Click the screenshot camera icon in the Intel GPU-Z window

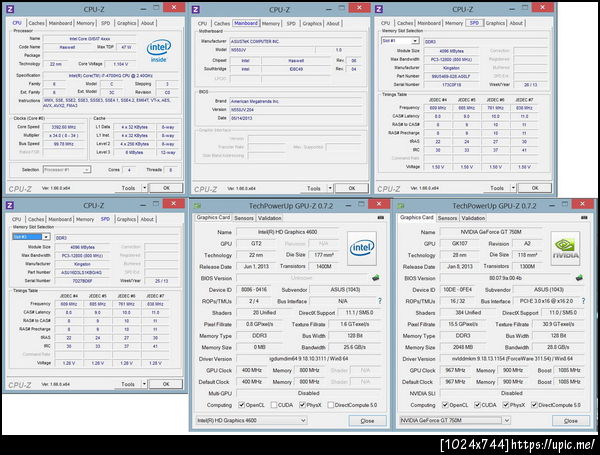point(381,217)
